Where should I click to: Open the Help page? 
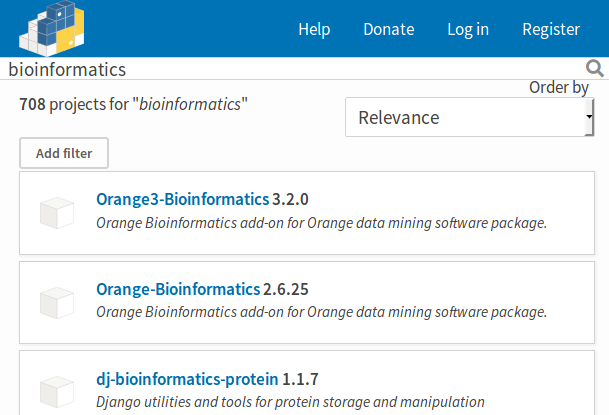click(x=314, y=29)
